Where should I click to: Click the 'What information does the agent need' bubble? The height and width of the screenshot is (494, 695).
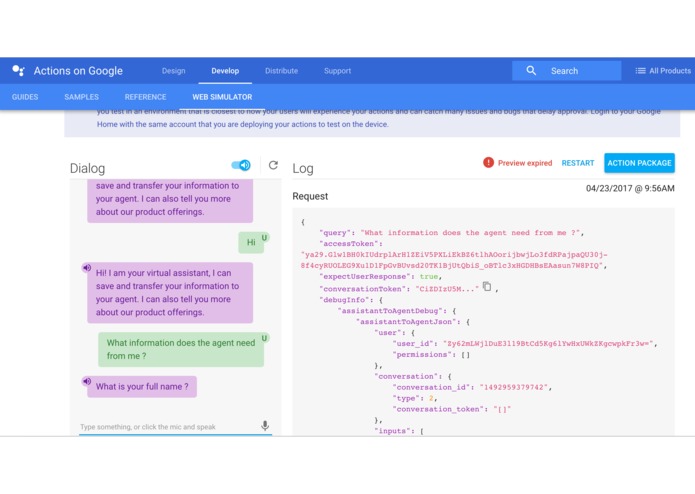[x=181, y=349]
